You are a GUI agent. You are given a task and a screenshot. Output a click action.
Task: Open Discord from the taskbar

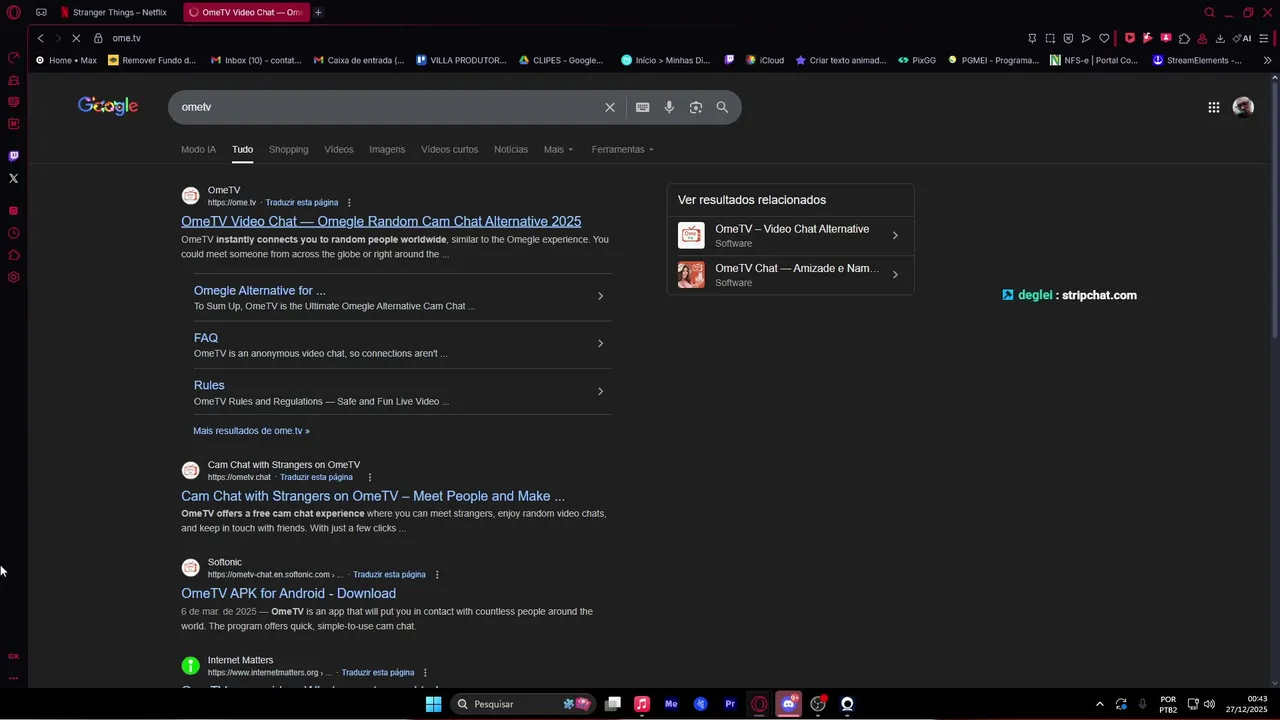tap(789, 704)
